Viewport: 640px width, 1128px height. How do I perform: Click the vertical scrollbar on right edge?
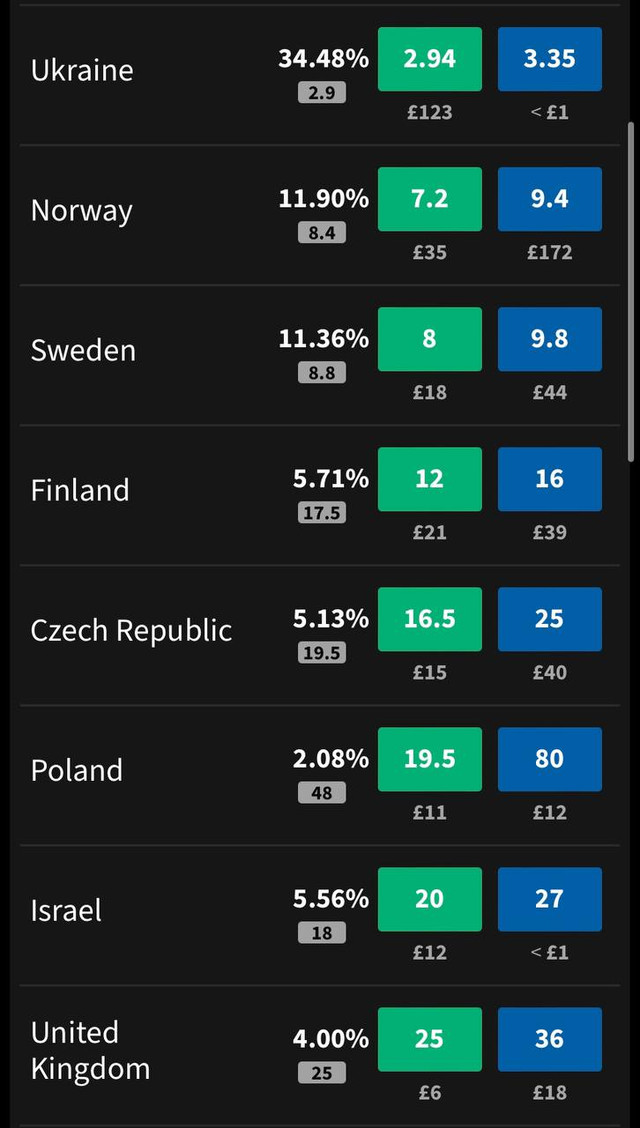pyautogui.click(x=630, y=290)
